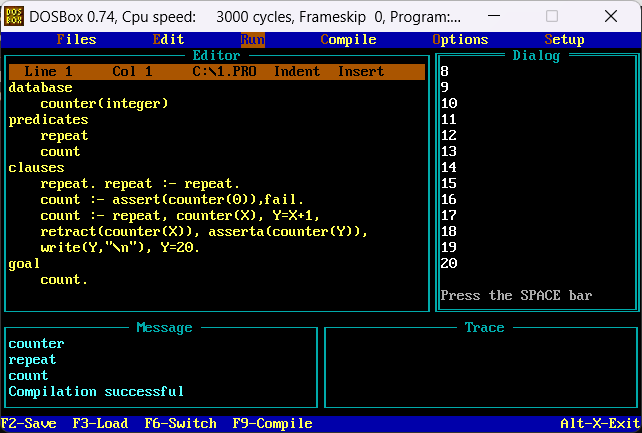Click the 'Col 1' status indicator
The height and width of the screenshot is (433, 642).
pyautogui.click(x=132, y=72)
